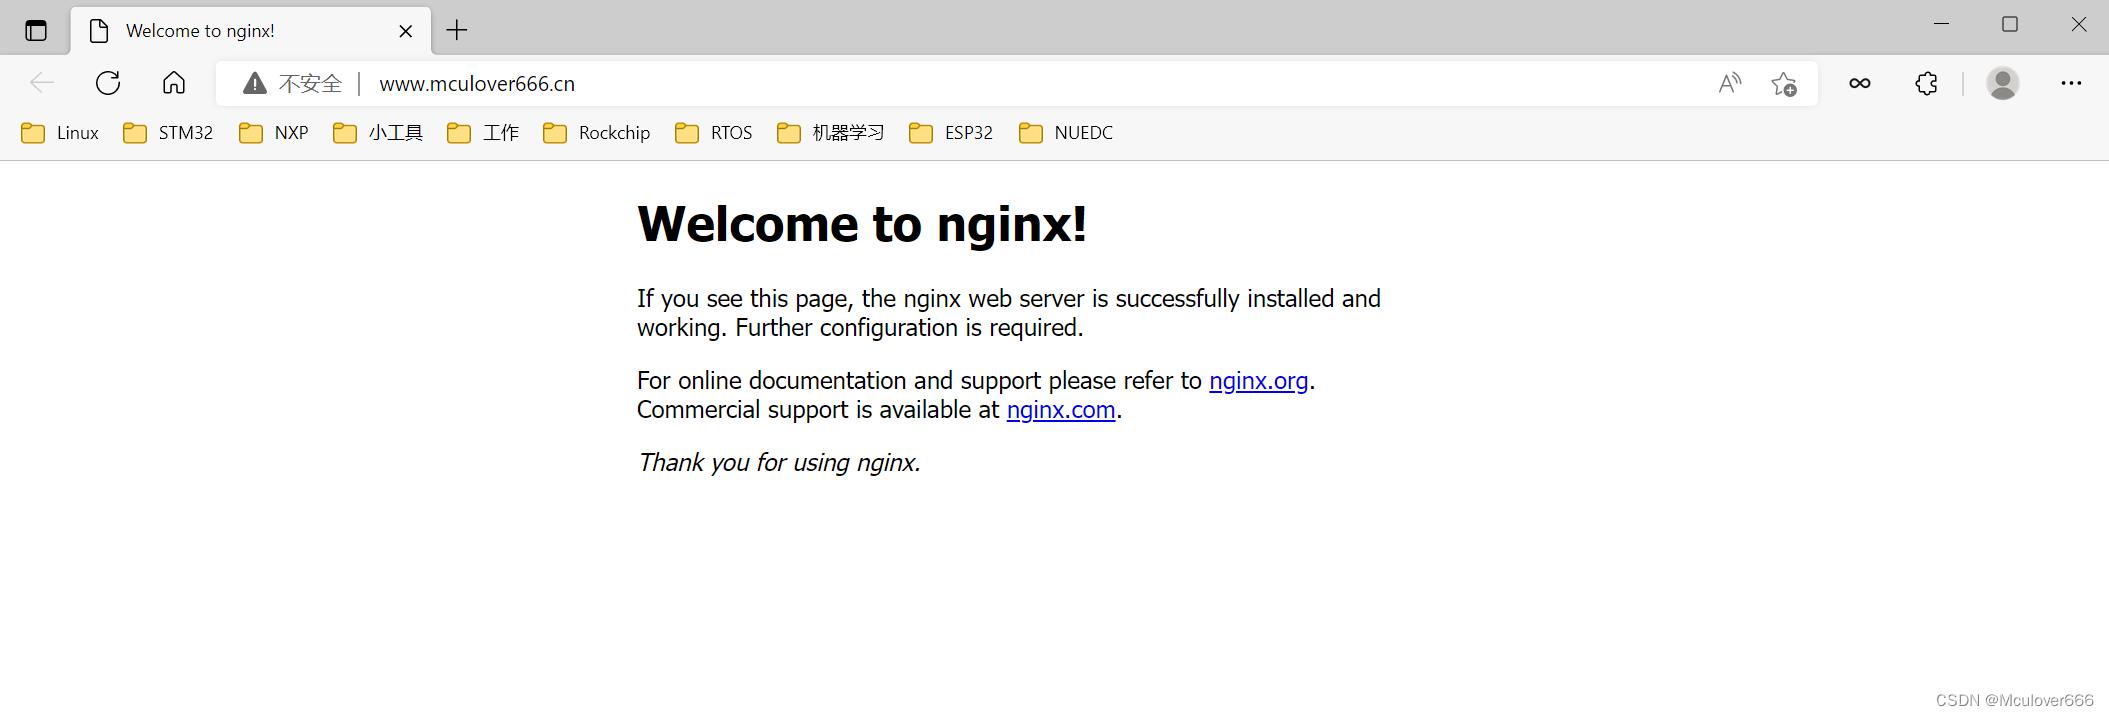Image resolution: width=2109 pixels, height=716 pixels.
Task: Open Settings and more ellipsis menu
Action: coord(2071,83)
